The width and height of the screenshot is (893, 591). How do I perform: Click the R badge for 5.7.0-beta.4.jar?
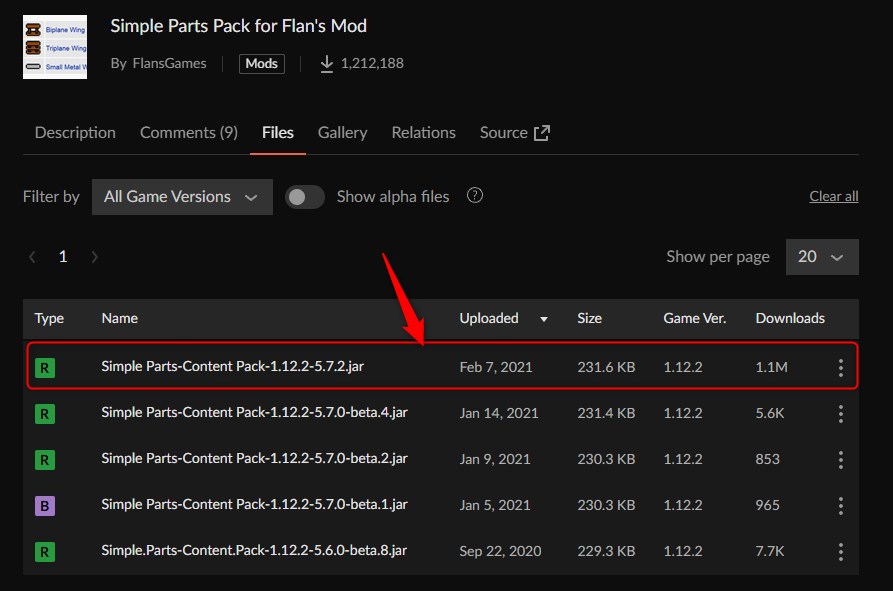[x=45, y=414]
